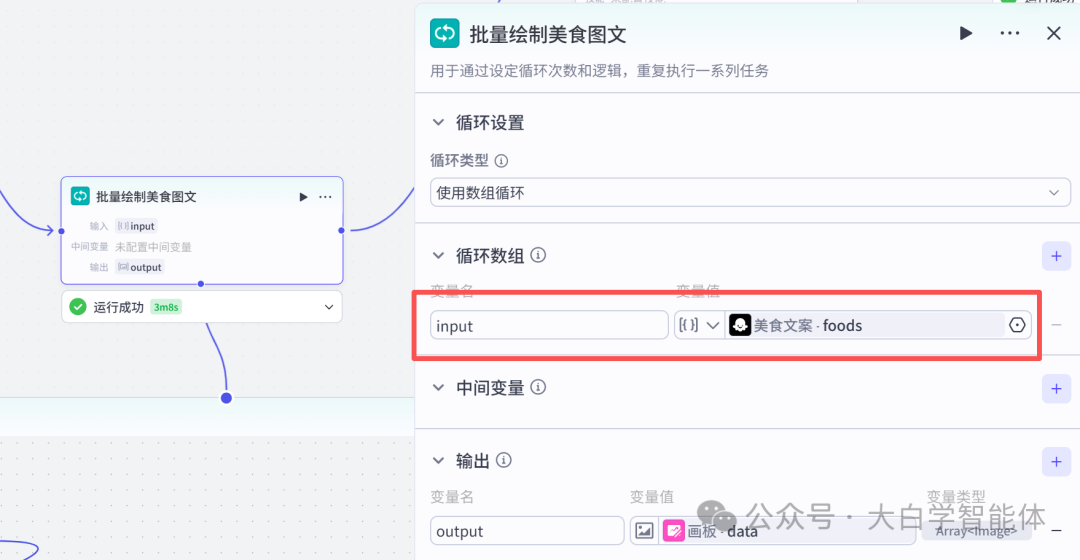Click the hexagon variable picker icon

[1017, 325]
